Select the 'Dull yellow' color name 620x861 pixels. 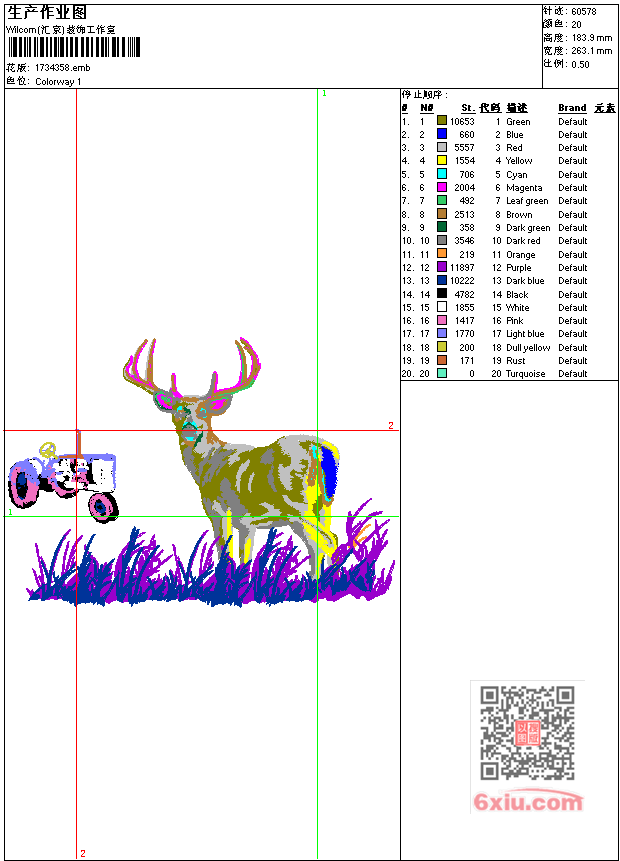(528, 348)
